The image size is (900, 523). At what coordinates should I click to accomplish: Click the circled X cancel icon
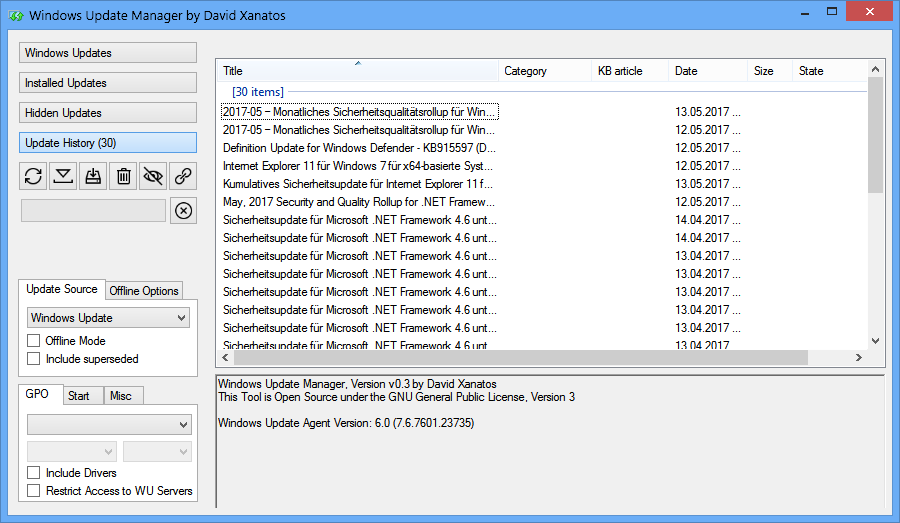click(x=183, y=211)
